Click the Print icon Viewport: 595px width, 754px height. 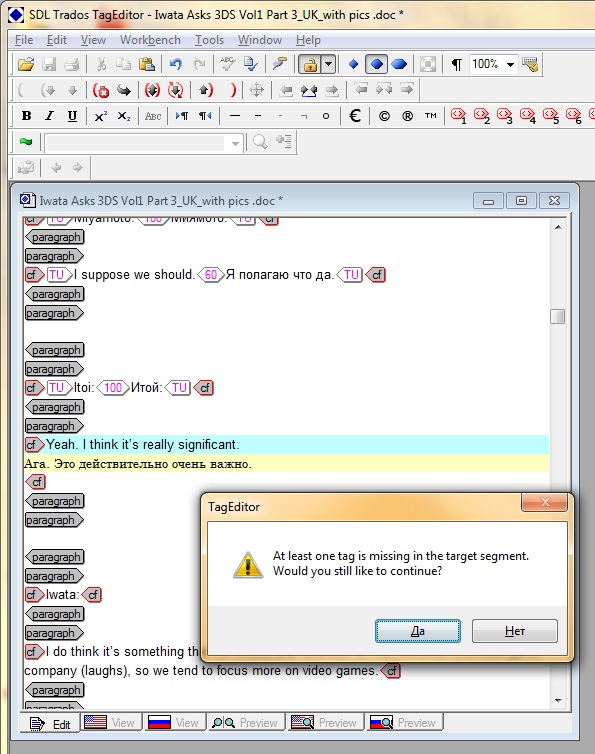coord(72,64)
